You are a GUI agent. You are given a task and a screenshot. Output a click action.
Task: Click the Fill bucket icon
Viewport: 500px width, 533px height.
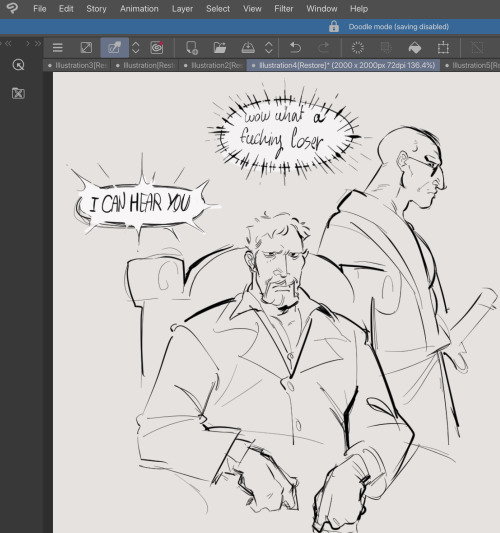point(415,48)
